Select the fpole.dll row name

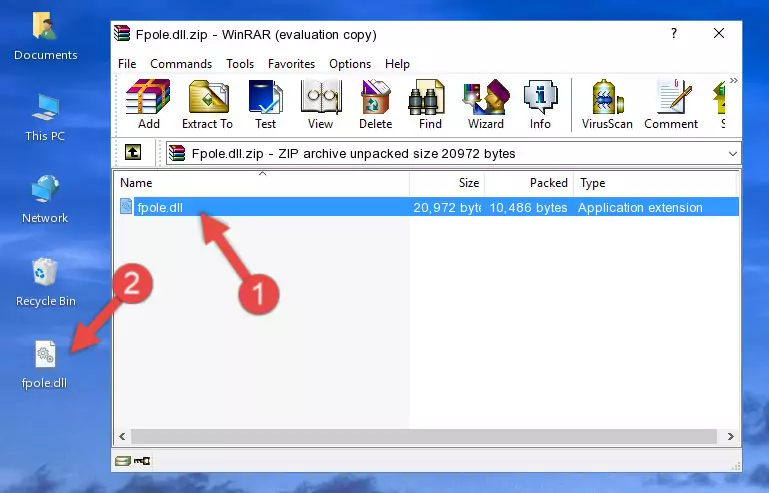(160, 208)
